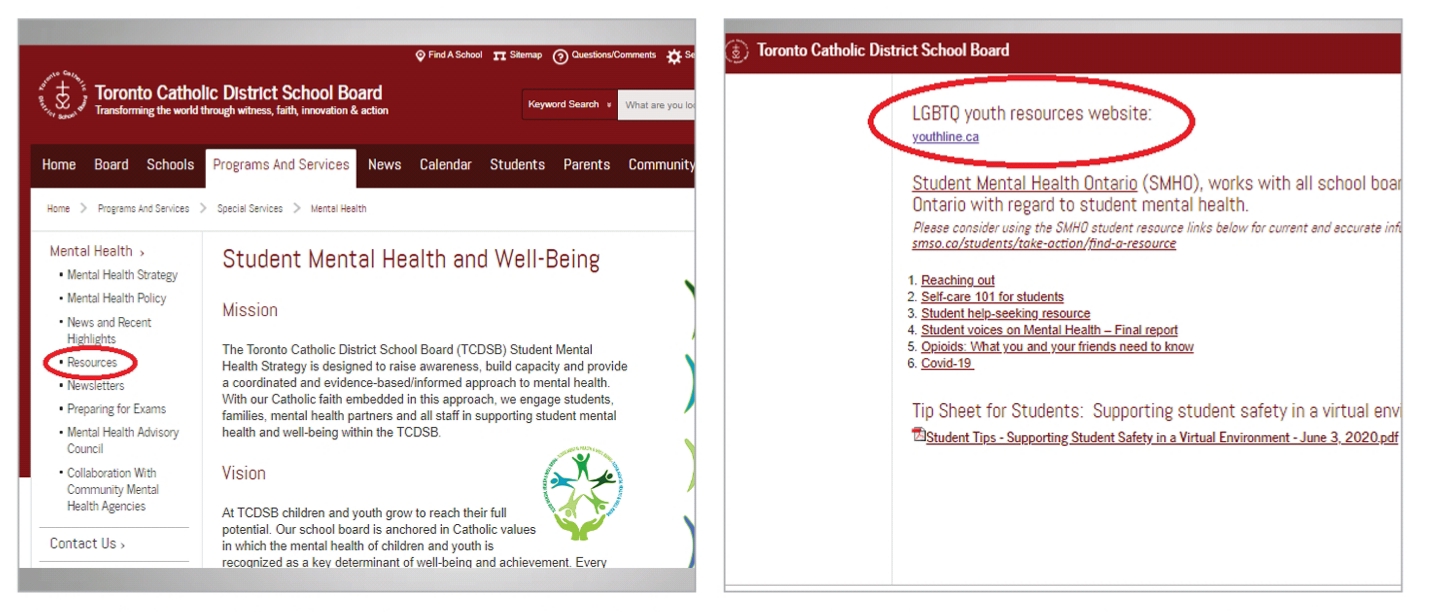This screenshot has height=612, width=1432.
Task: Click Toronto Catholic District School Board title left window
Action: (x=238, y=93)
